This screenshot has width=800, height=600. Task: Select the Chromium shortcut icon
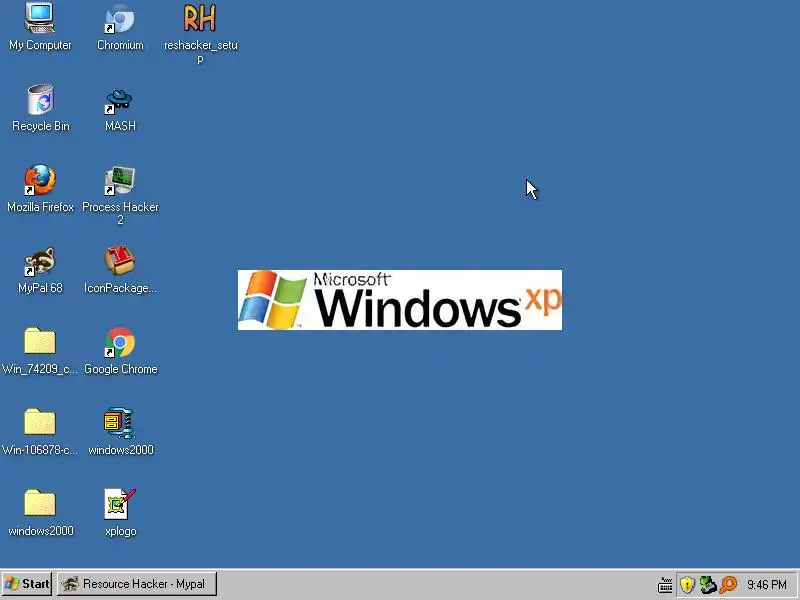120,18
